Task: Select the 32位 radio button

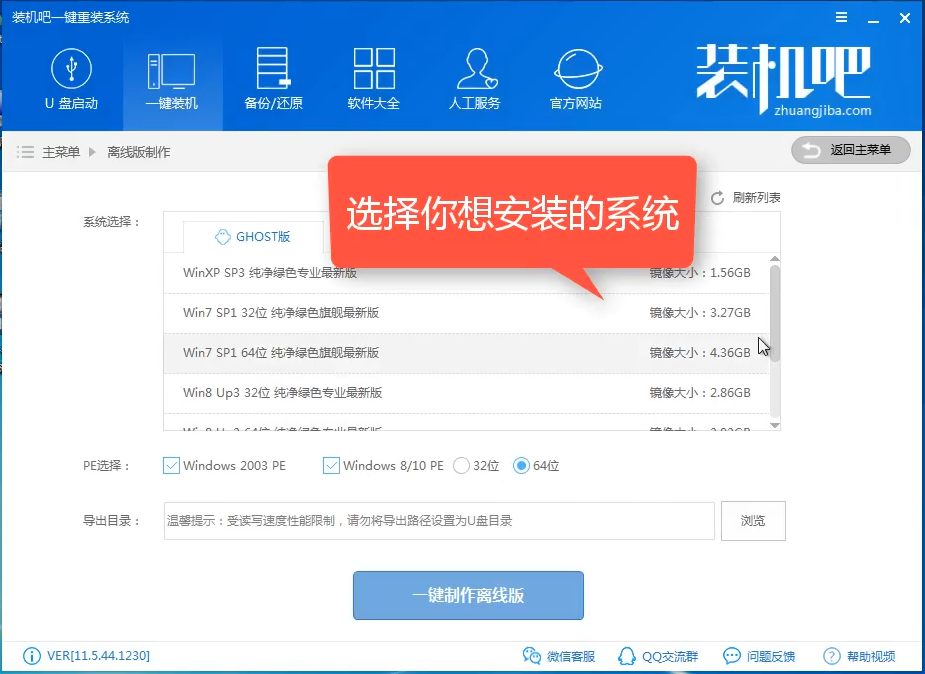Action: coord(461,465)
